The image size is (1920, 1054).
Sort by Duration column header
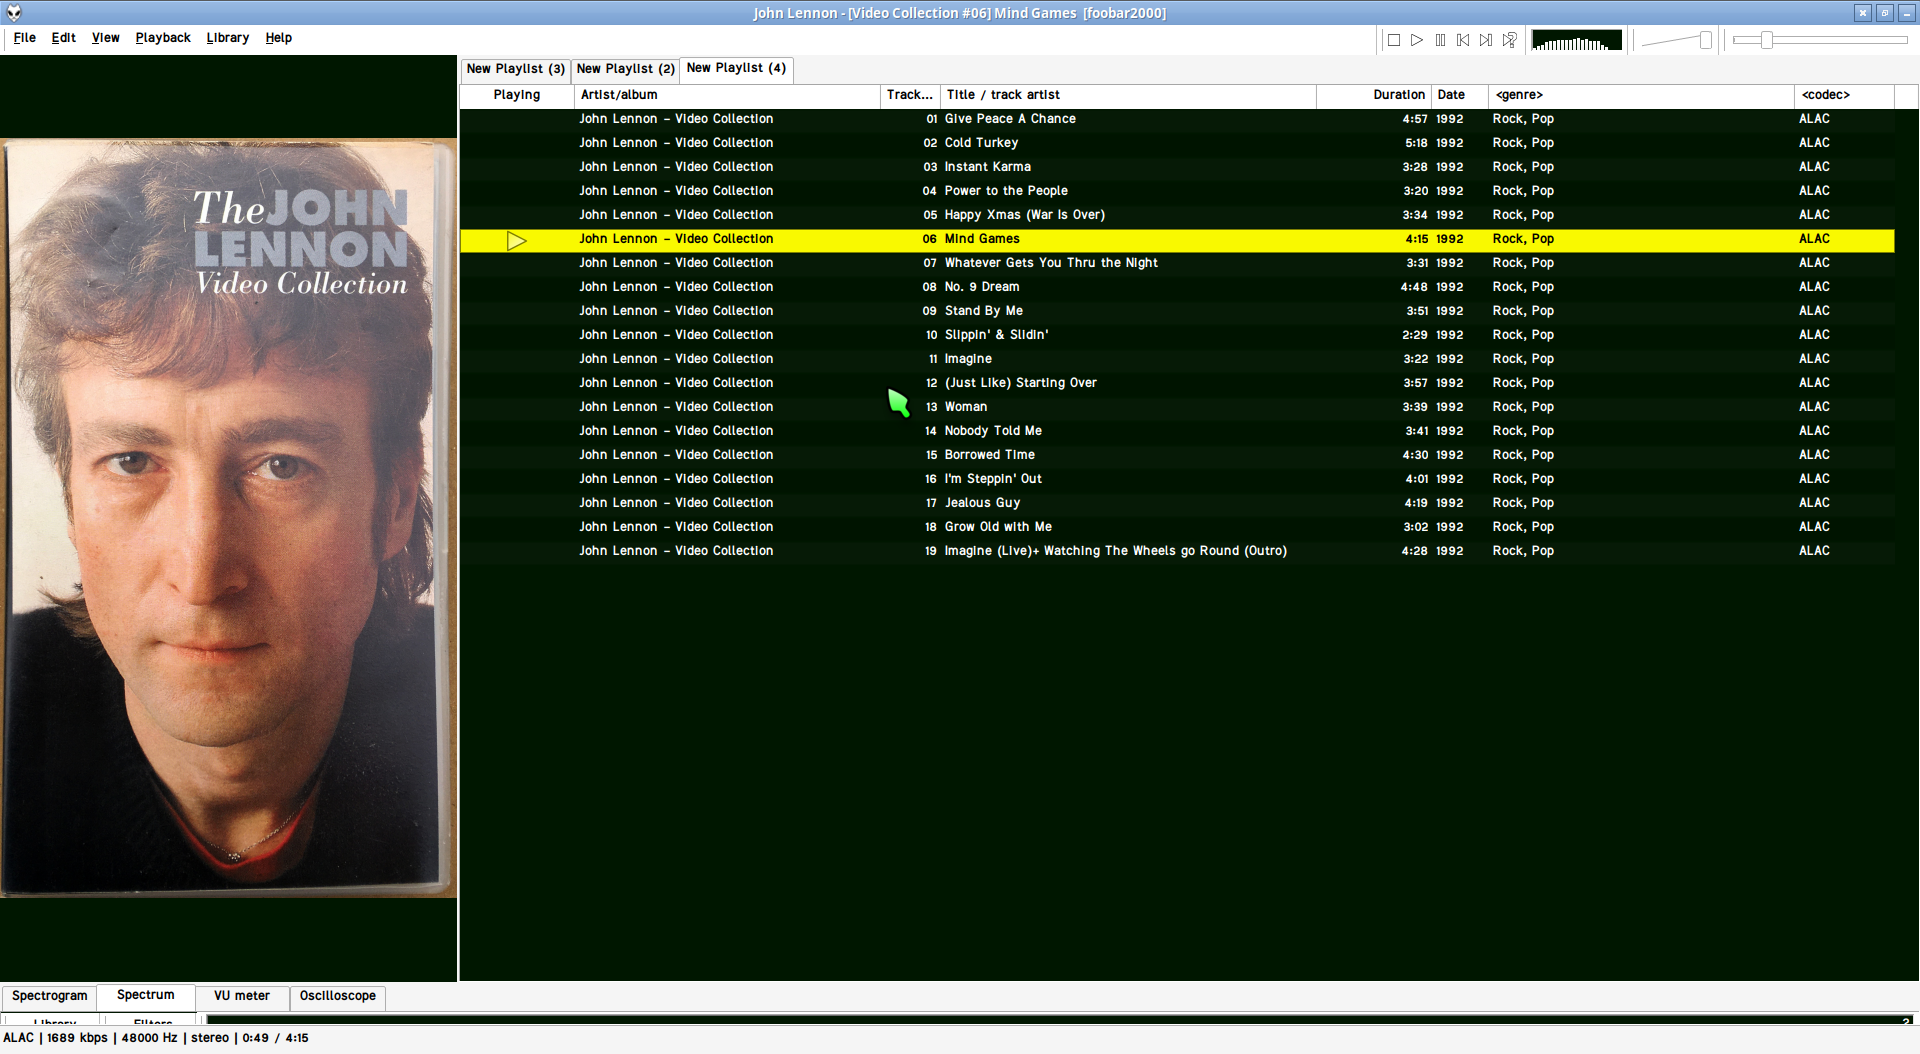point(1374,95)
